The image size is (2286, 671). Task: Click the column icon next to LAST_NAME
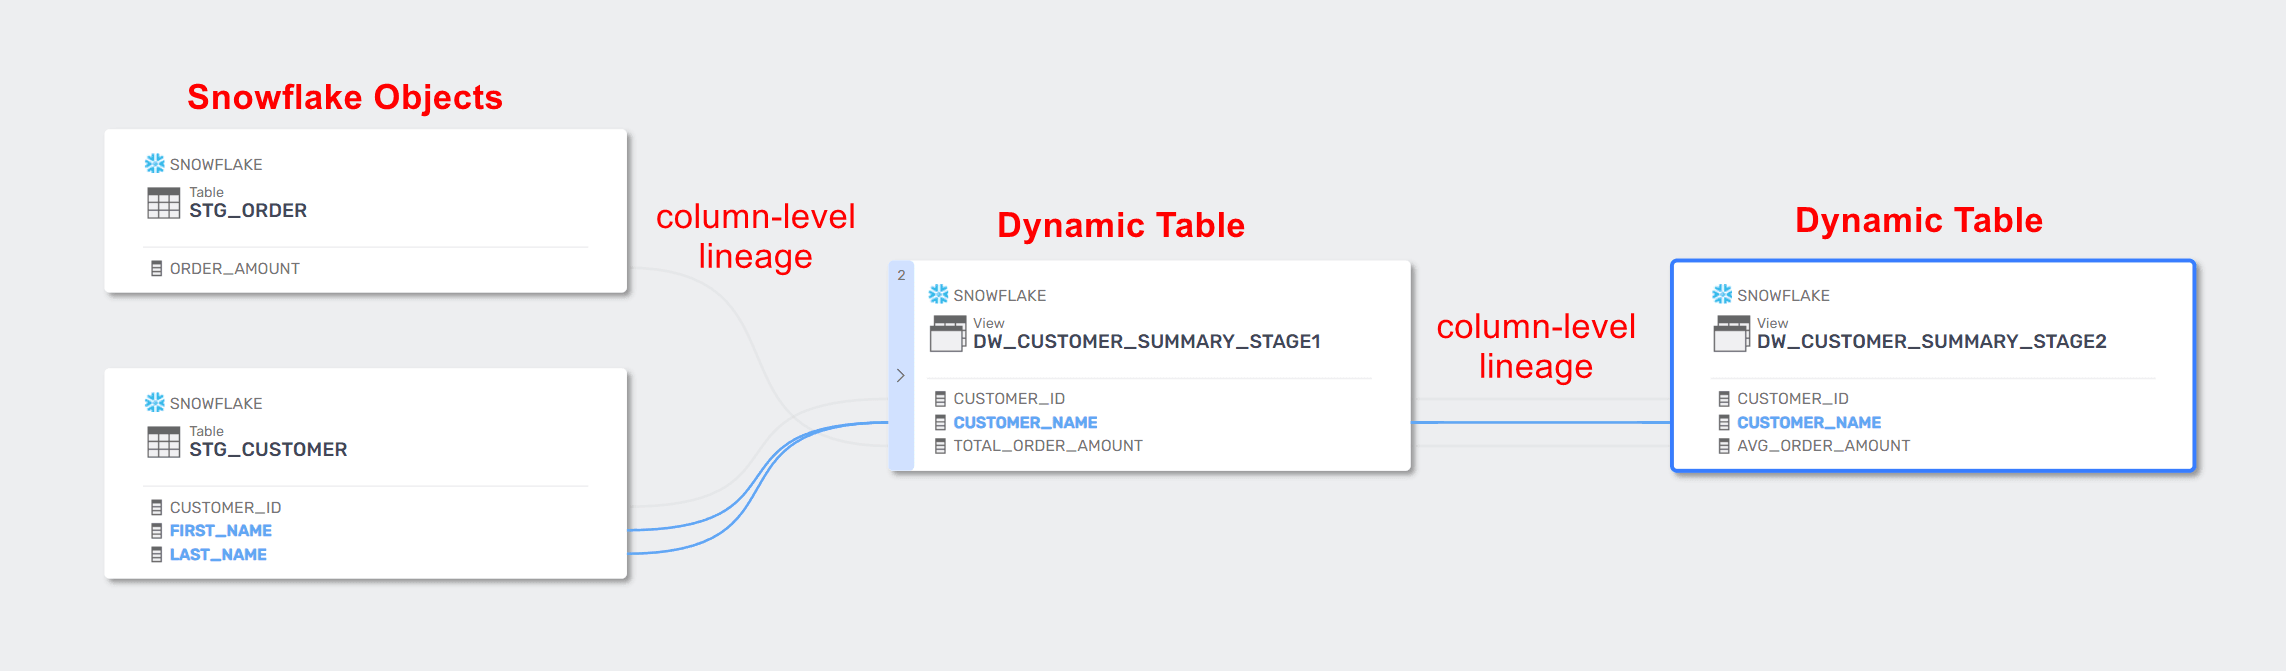pos(156,555)
